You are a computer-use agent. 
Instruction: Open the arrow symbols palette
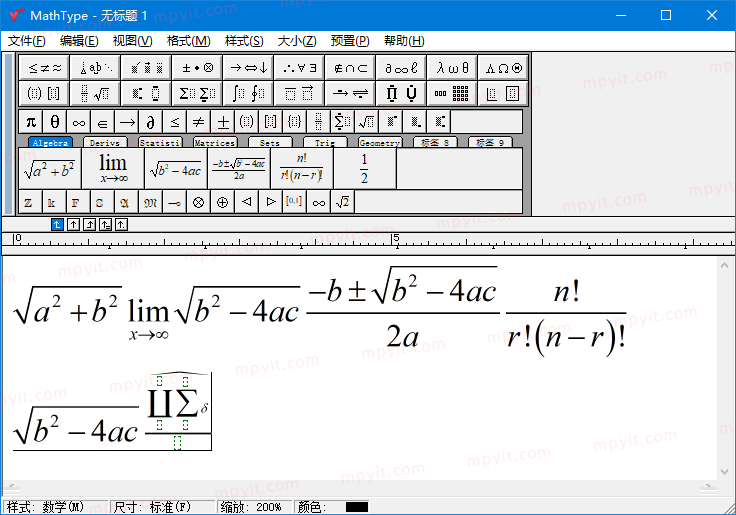[x=249, y=68]
